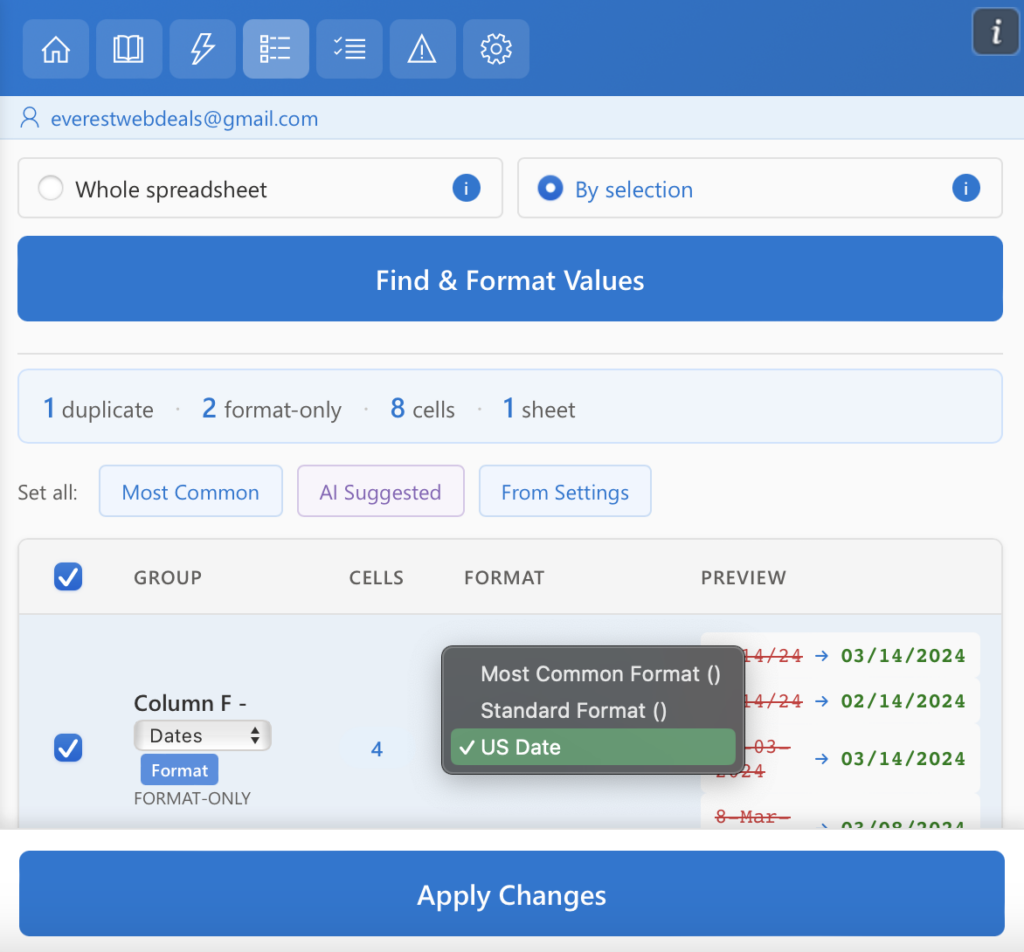This screenshot has width=1024, height=952.
Task: Click info icon beside By selection
Action: (965, 188)
